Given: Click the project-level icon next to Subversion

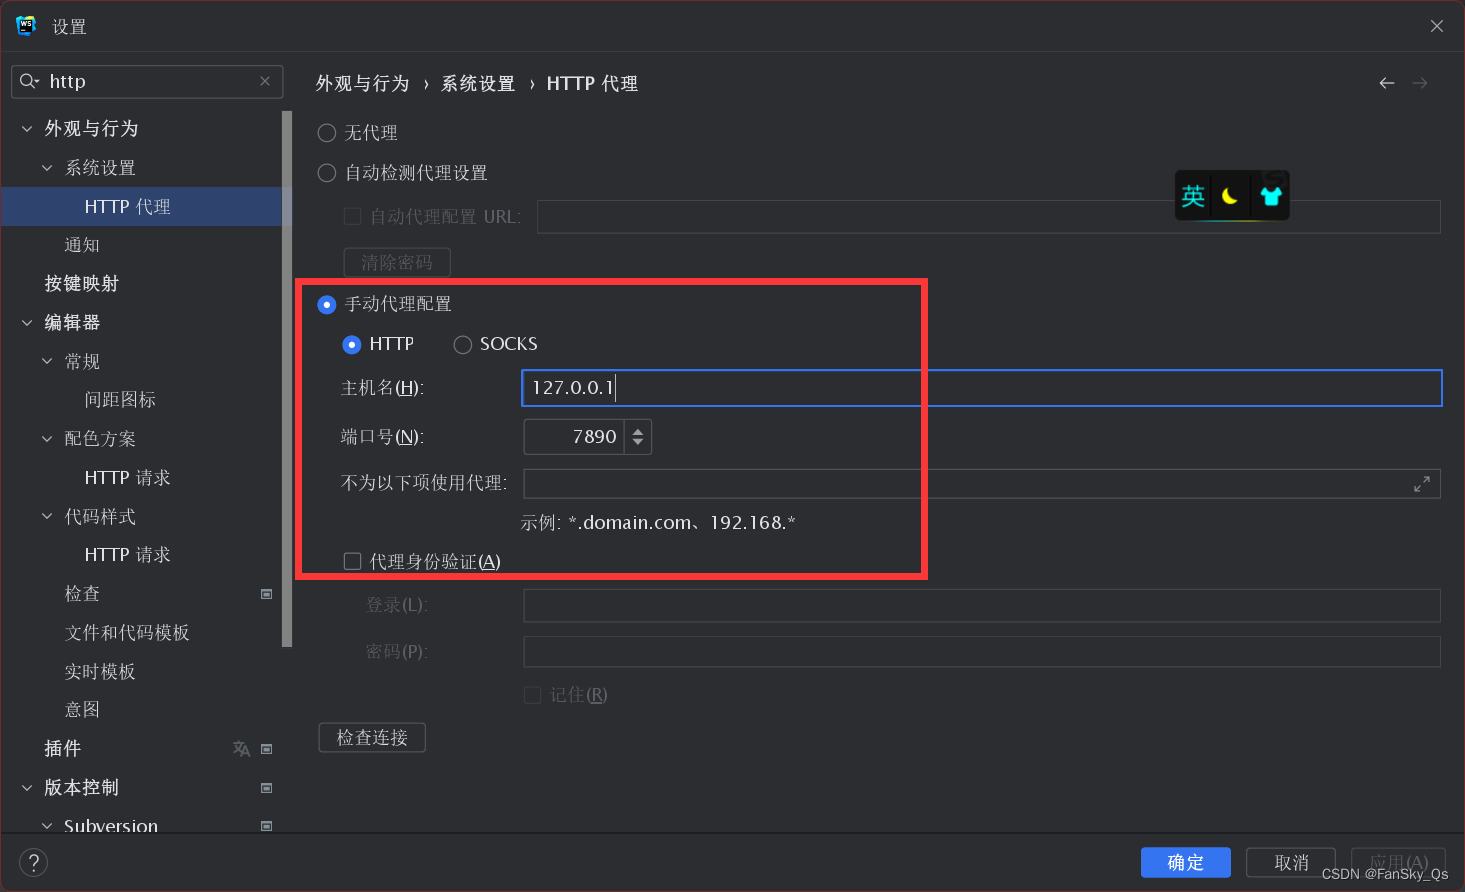Looking at the screenshot, I should point(267,826).
